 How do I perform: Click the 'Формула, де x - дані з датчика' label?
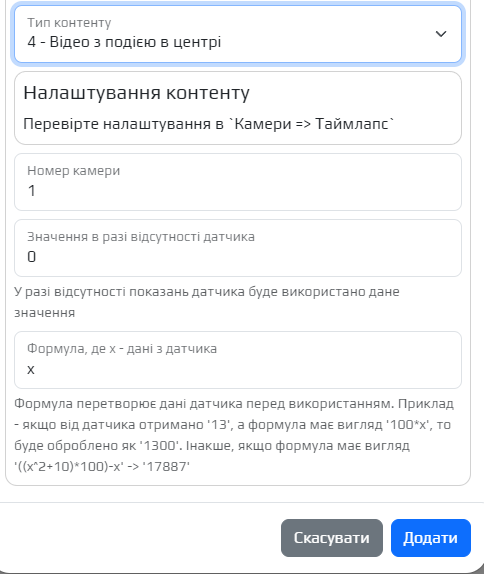pyautogui.click(x=122, y=349)
